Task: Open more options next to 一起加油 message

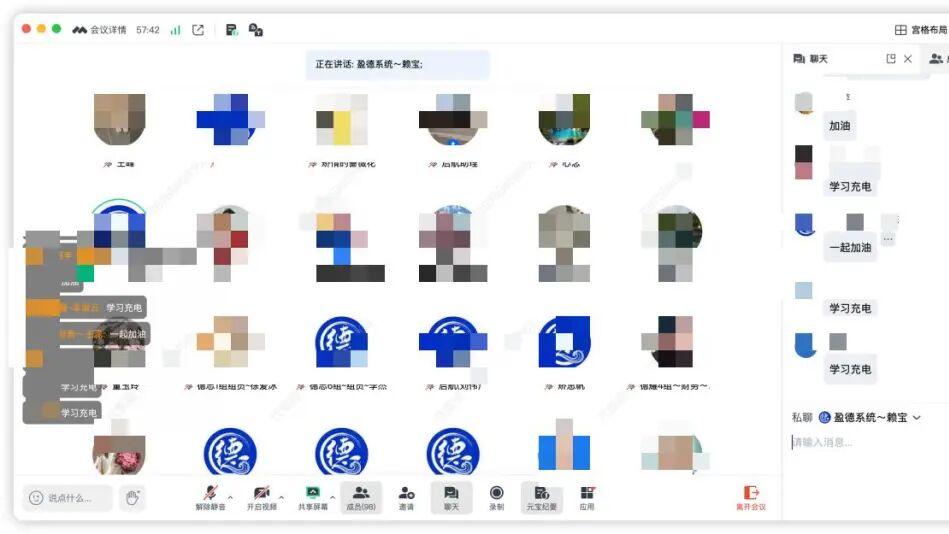Action: pyautogui.click(x=888, y=239)
